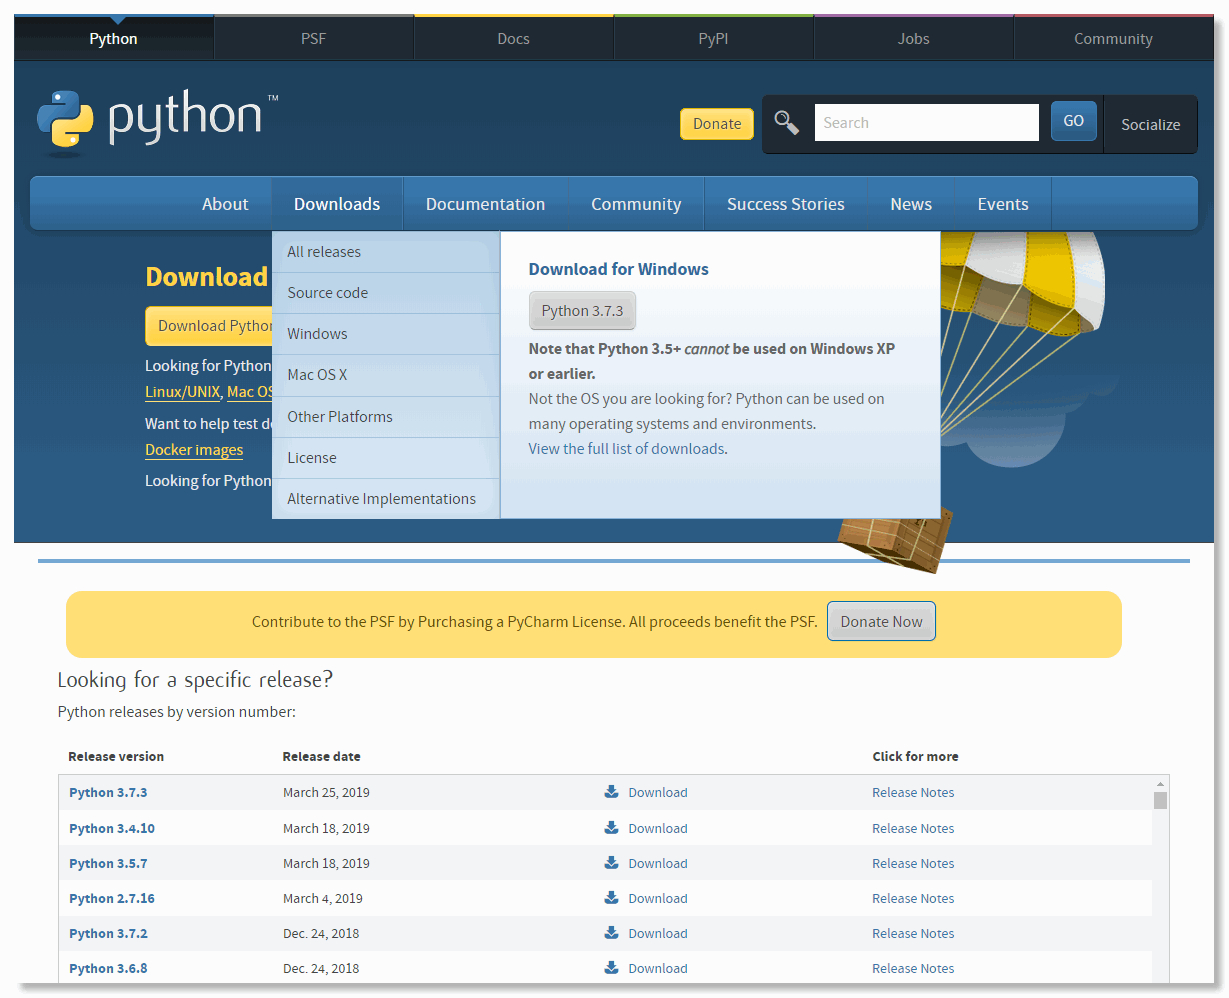Click the Download link for Python 2.7.16

click(x=658, y=898)
